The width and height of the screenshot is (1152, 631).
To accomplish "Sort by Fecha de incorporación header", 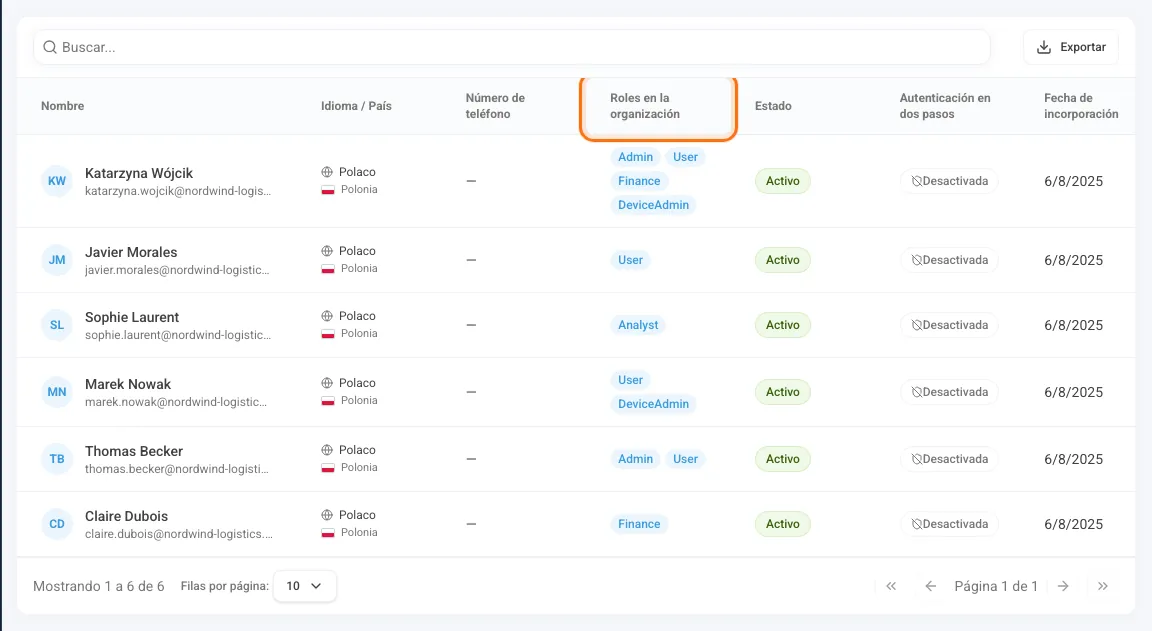I will (x=1081, y=106).
